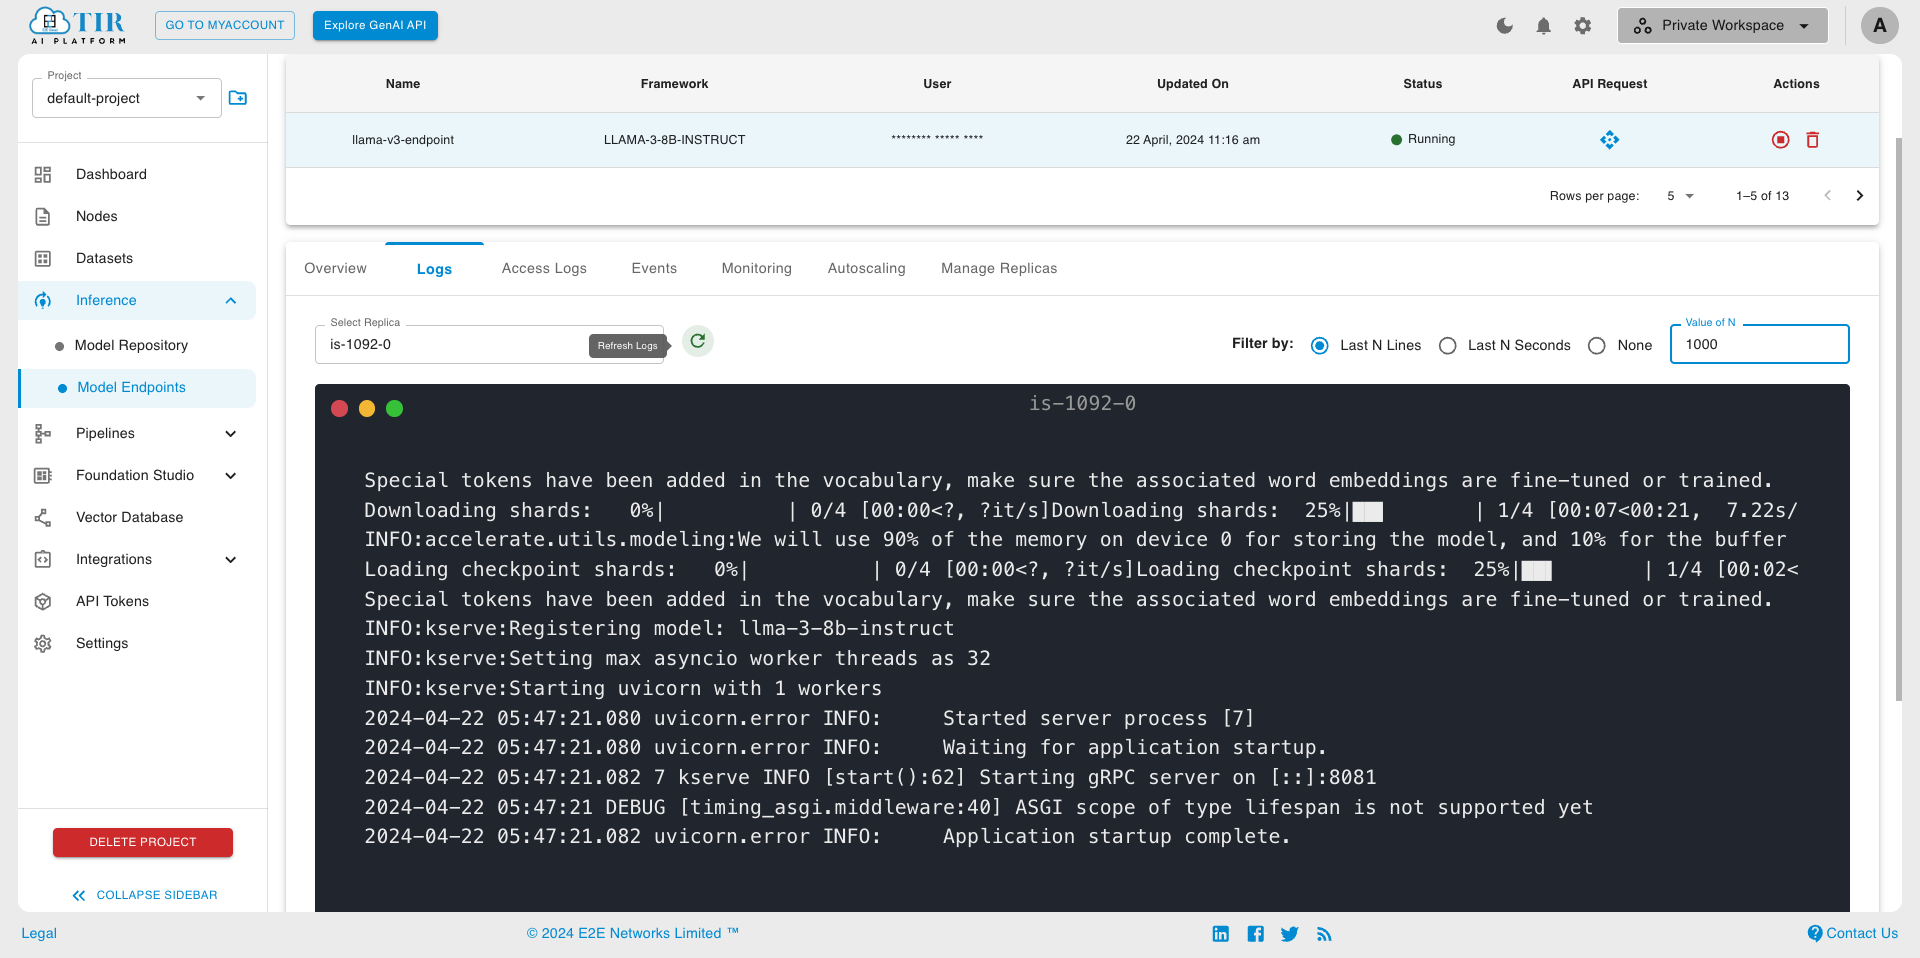This screenshot has height=958, width=1920.
Task: Expand the Foundation Studio menu chevron
Action: pos(231,475)
